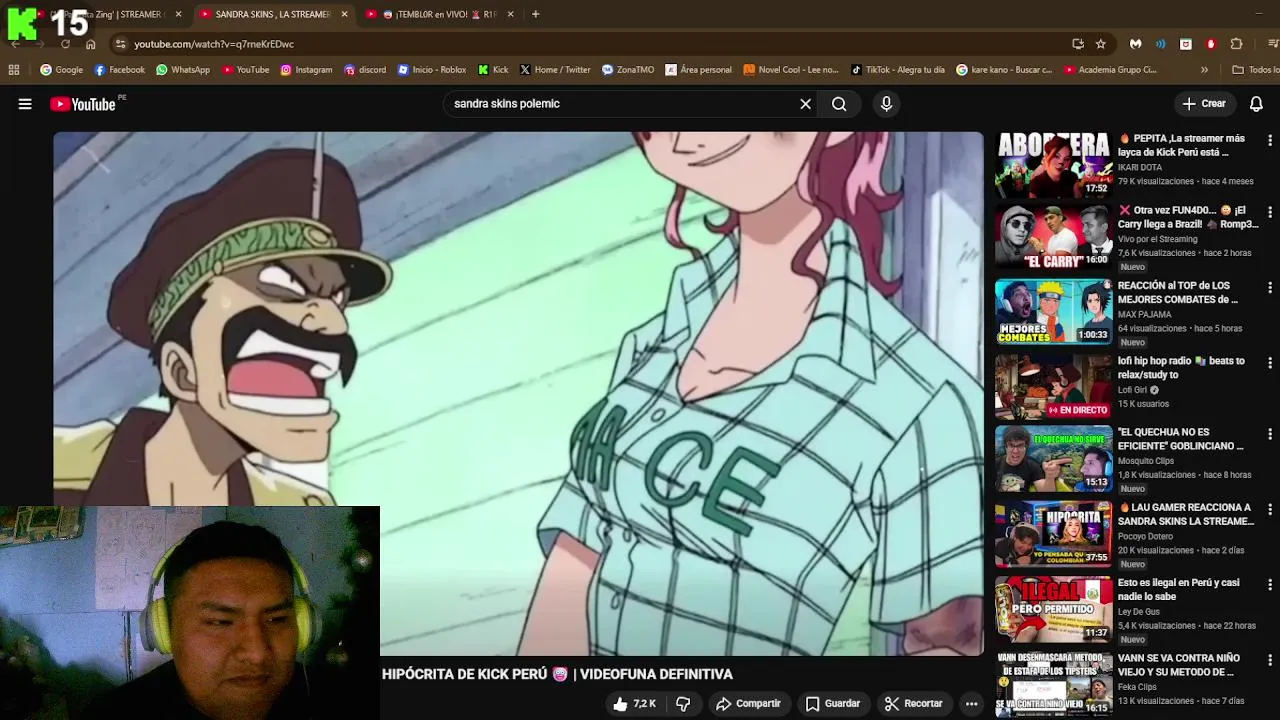Like the video with thumbs up
Image resolution: width=1280 pixels, height=720 pixels.
coord(634,704)
